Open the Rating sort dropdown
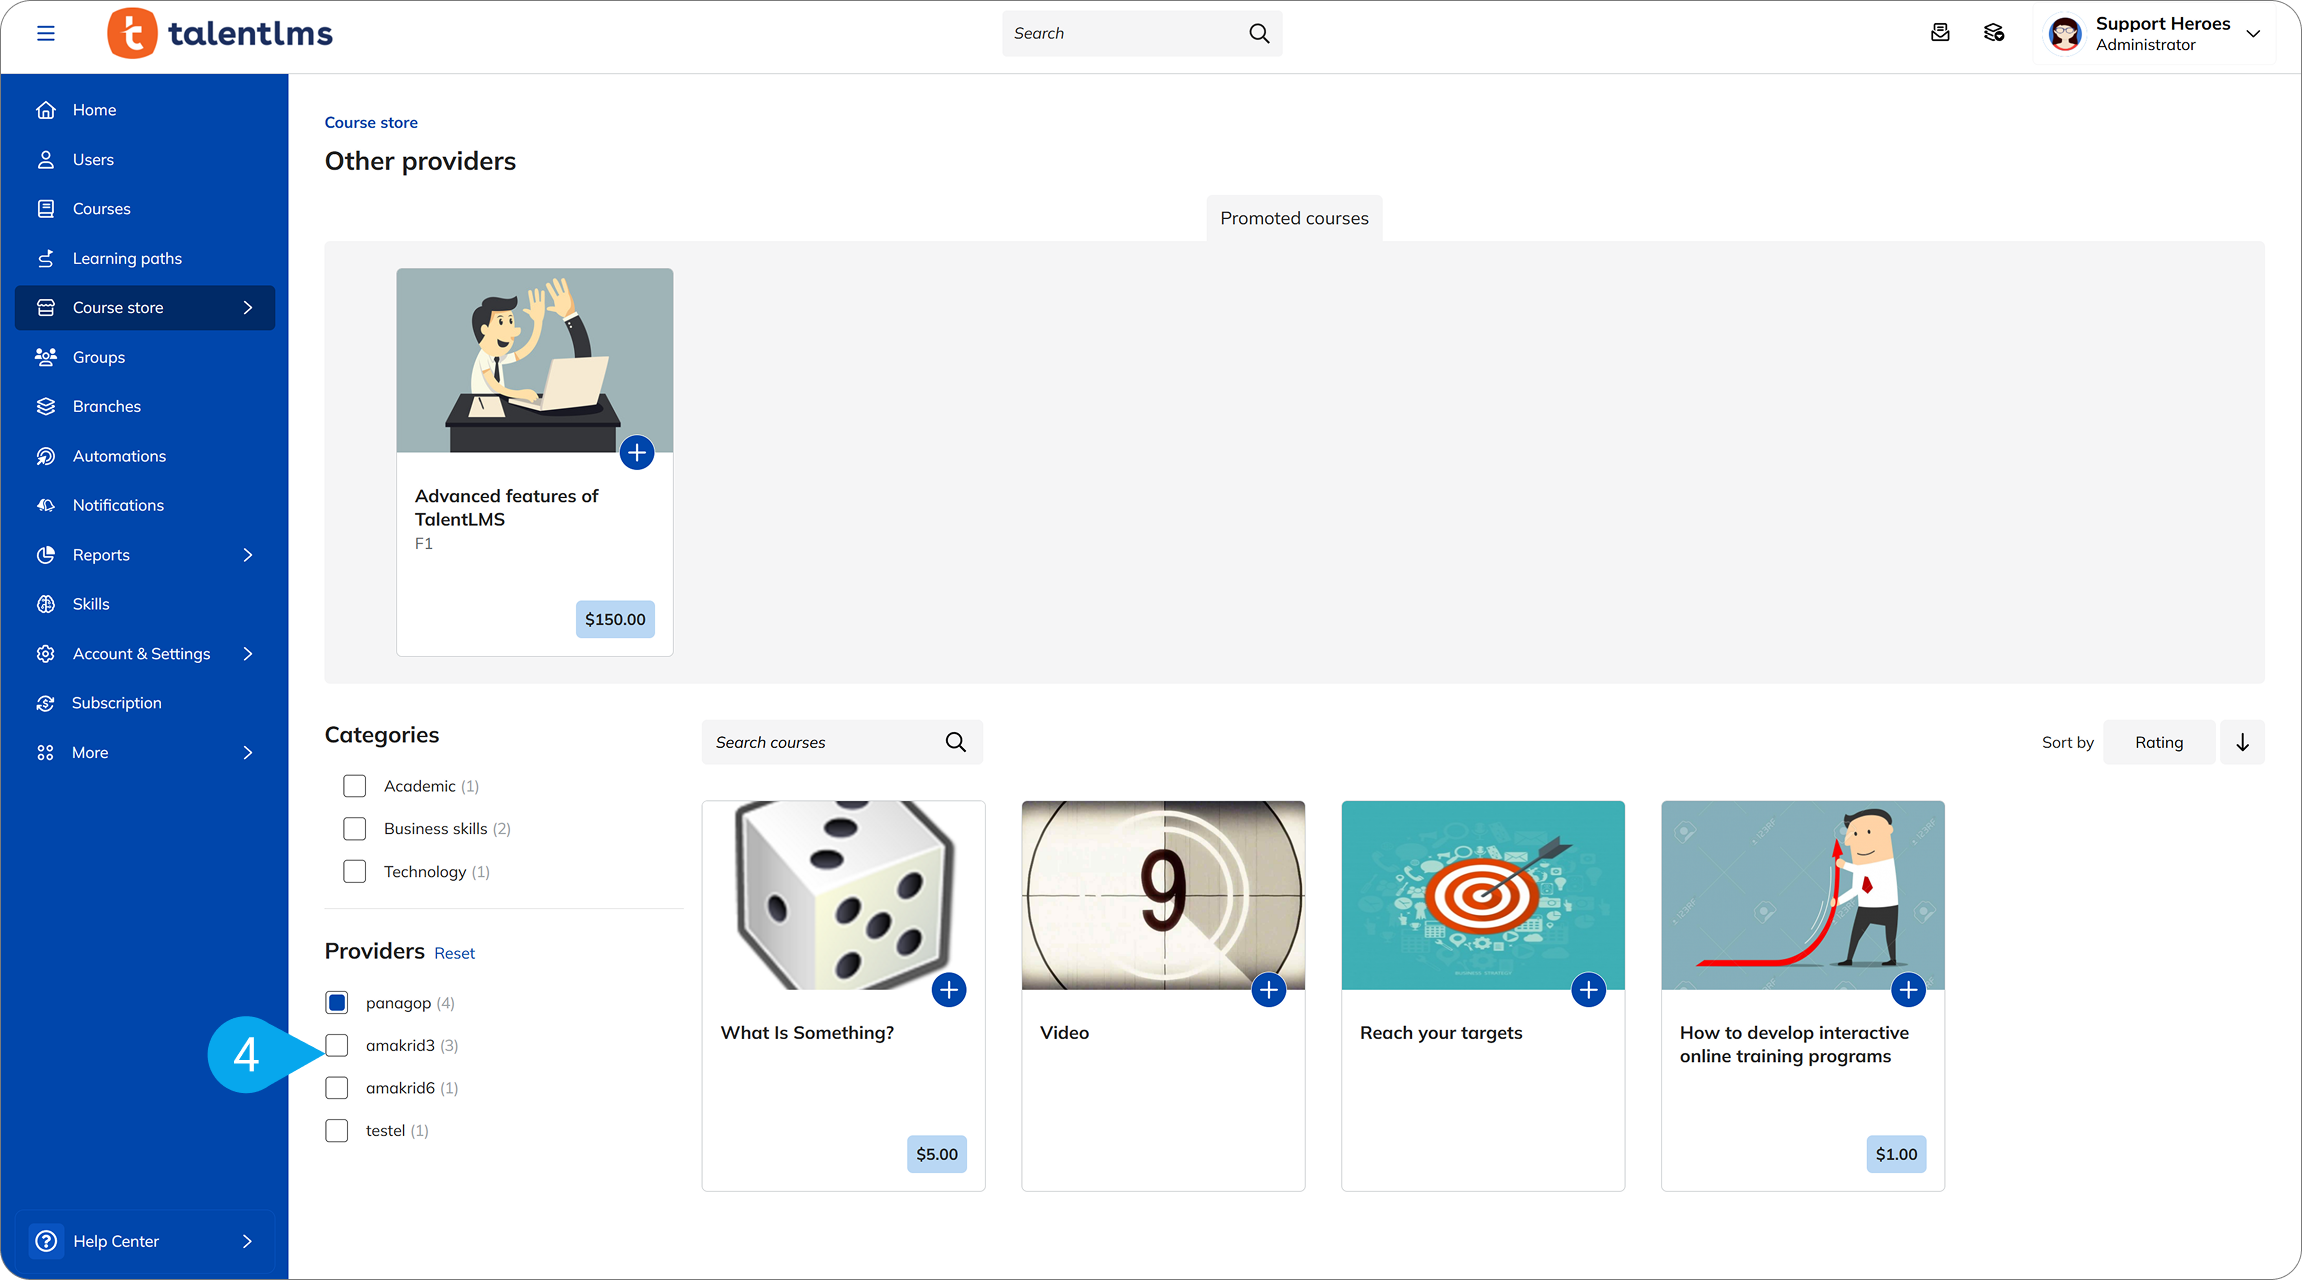Viewport: 2302px width, 1280px height. (2158, 742)
